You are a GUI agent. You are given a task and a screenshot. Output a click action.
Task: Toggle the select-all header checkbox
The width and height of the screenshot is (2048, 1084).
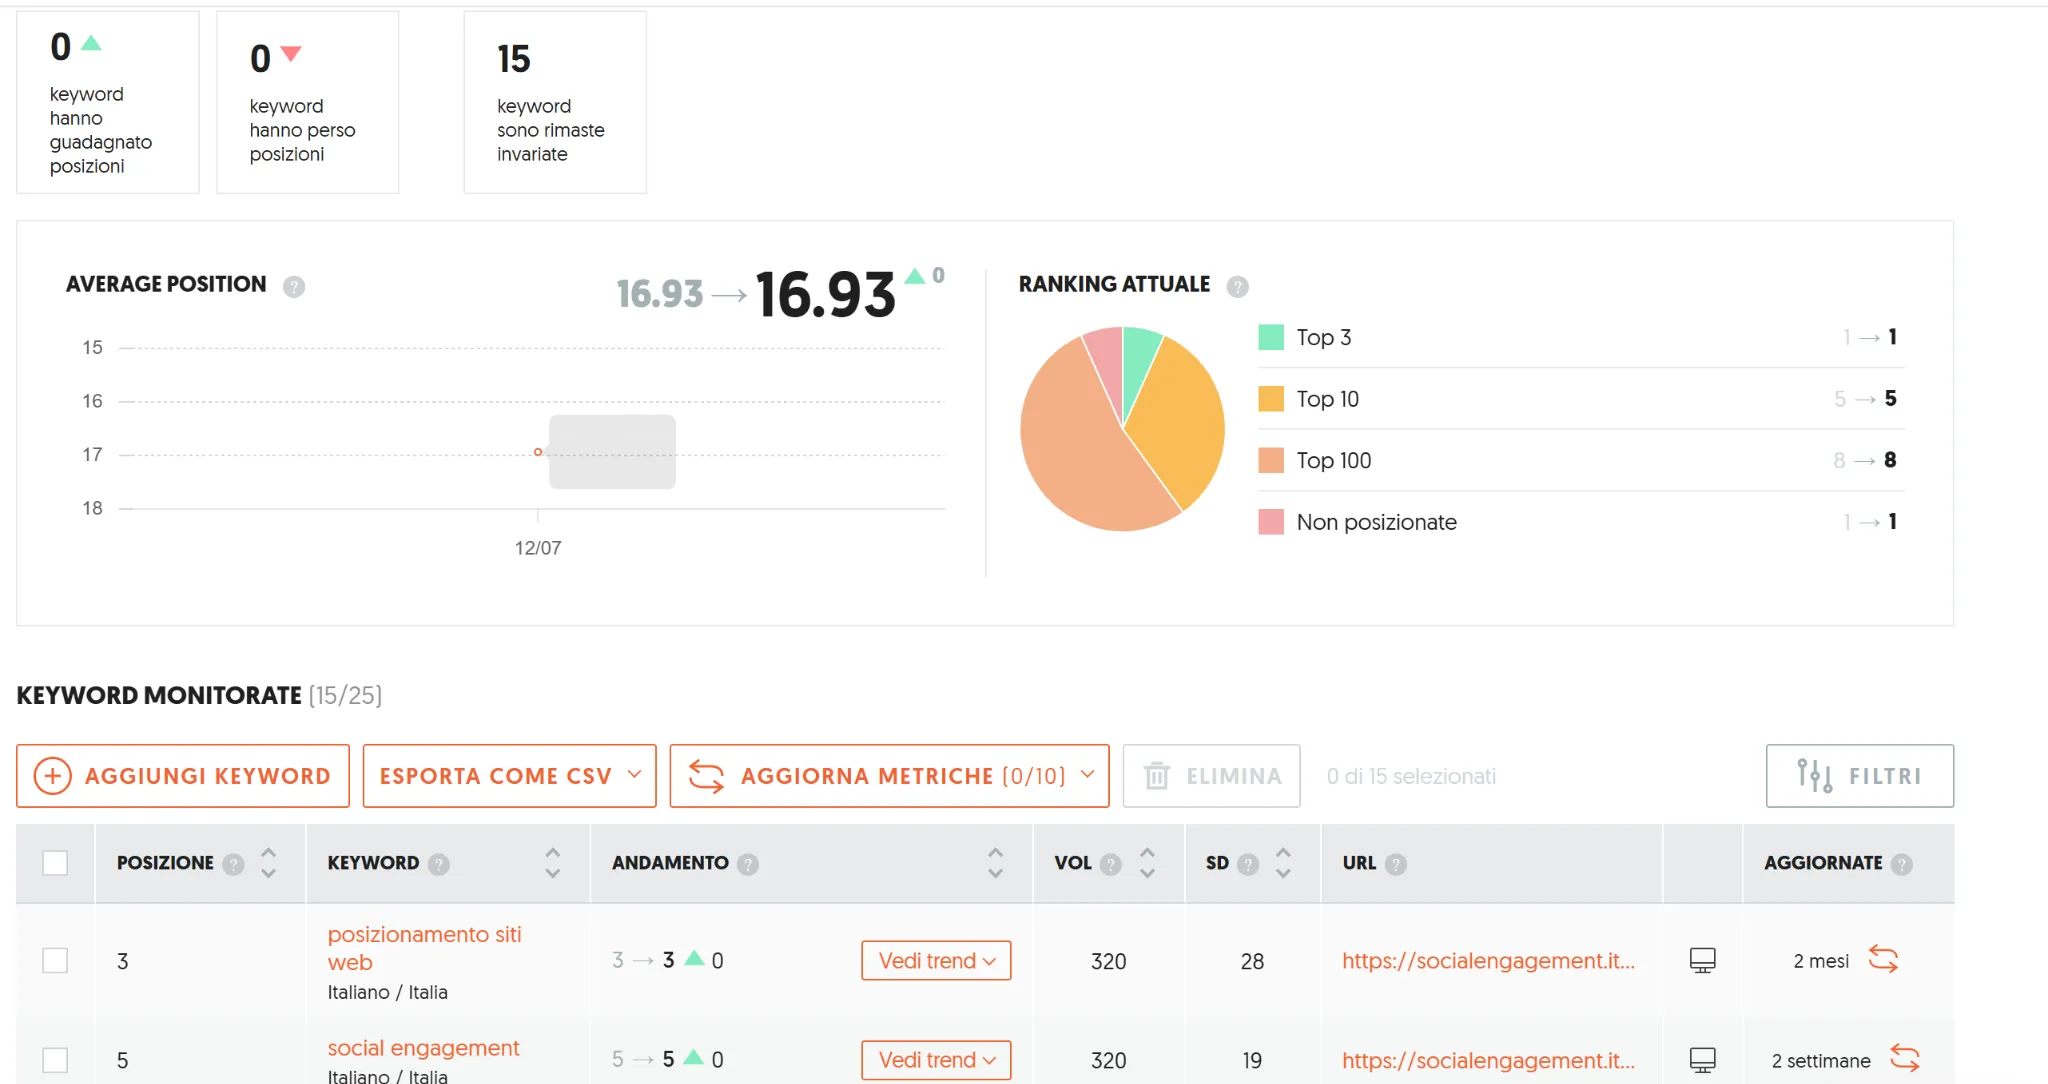tap(55, 863)
